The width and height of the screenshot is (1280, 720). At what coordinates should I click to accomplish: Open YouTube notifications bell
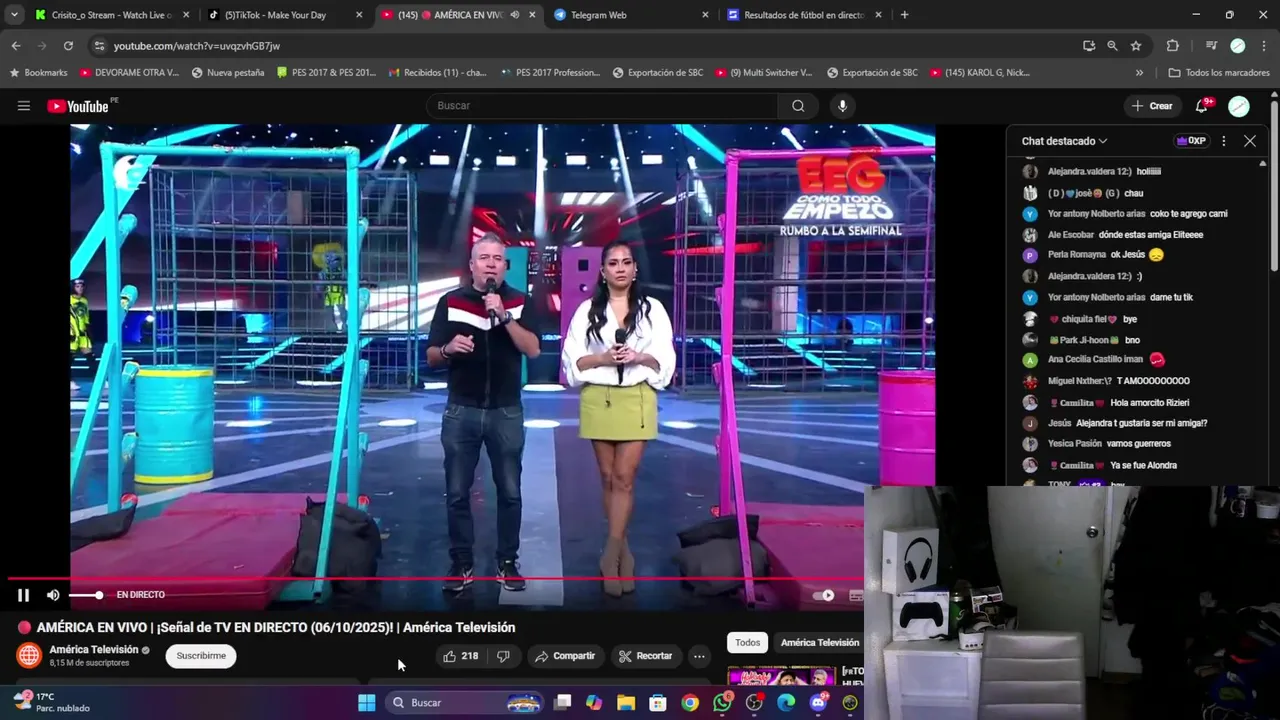(x=1202, y=106)
